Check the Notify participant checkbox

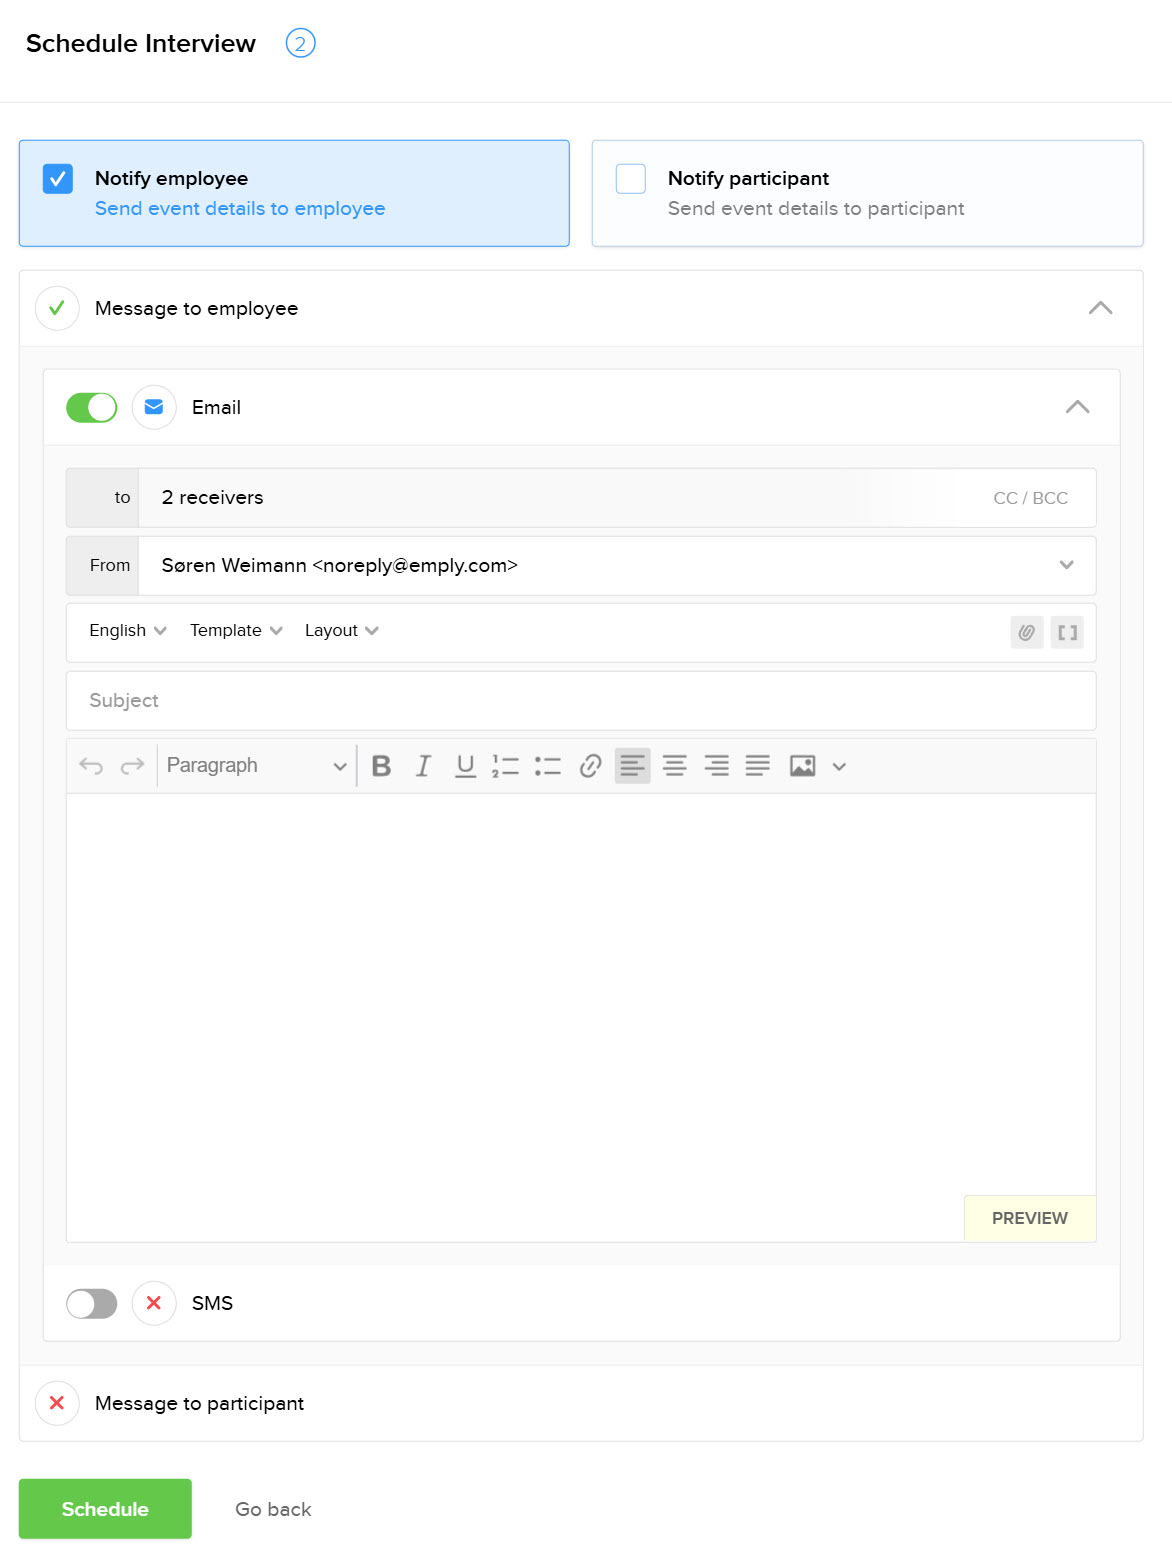click(631, 179)
